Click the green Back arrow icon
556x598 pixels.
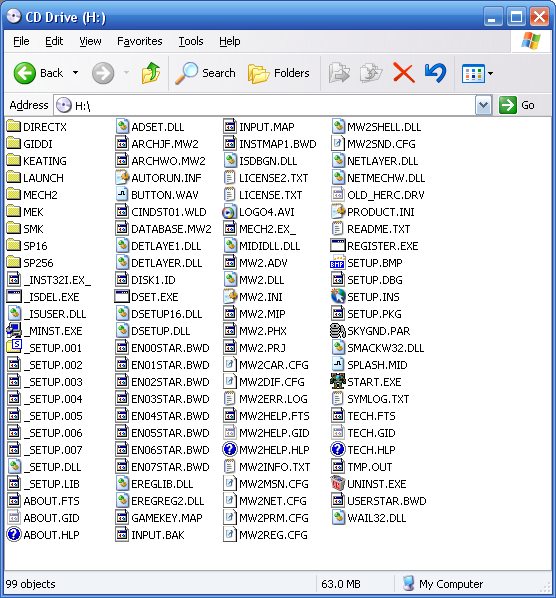coord(25,73)
